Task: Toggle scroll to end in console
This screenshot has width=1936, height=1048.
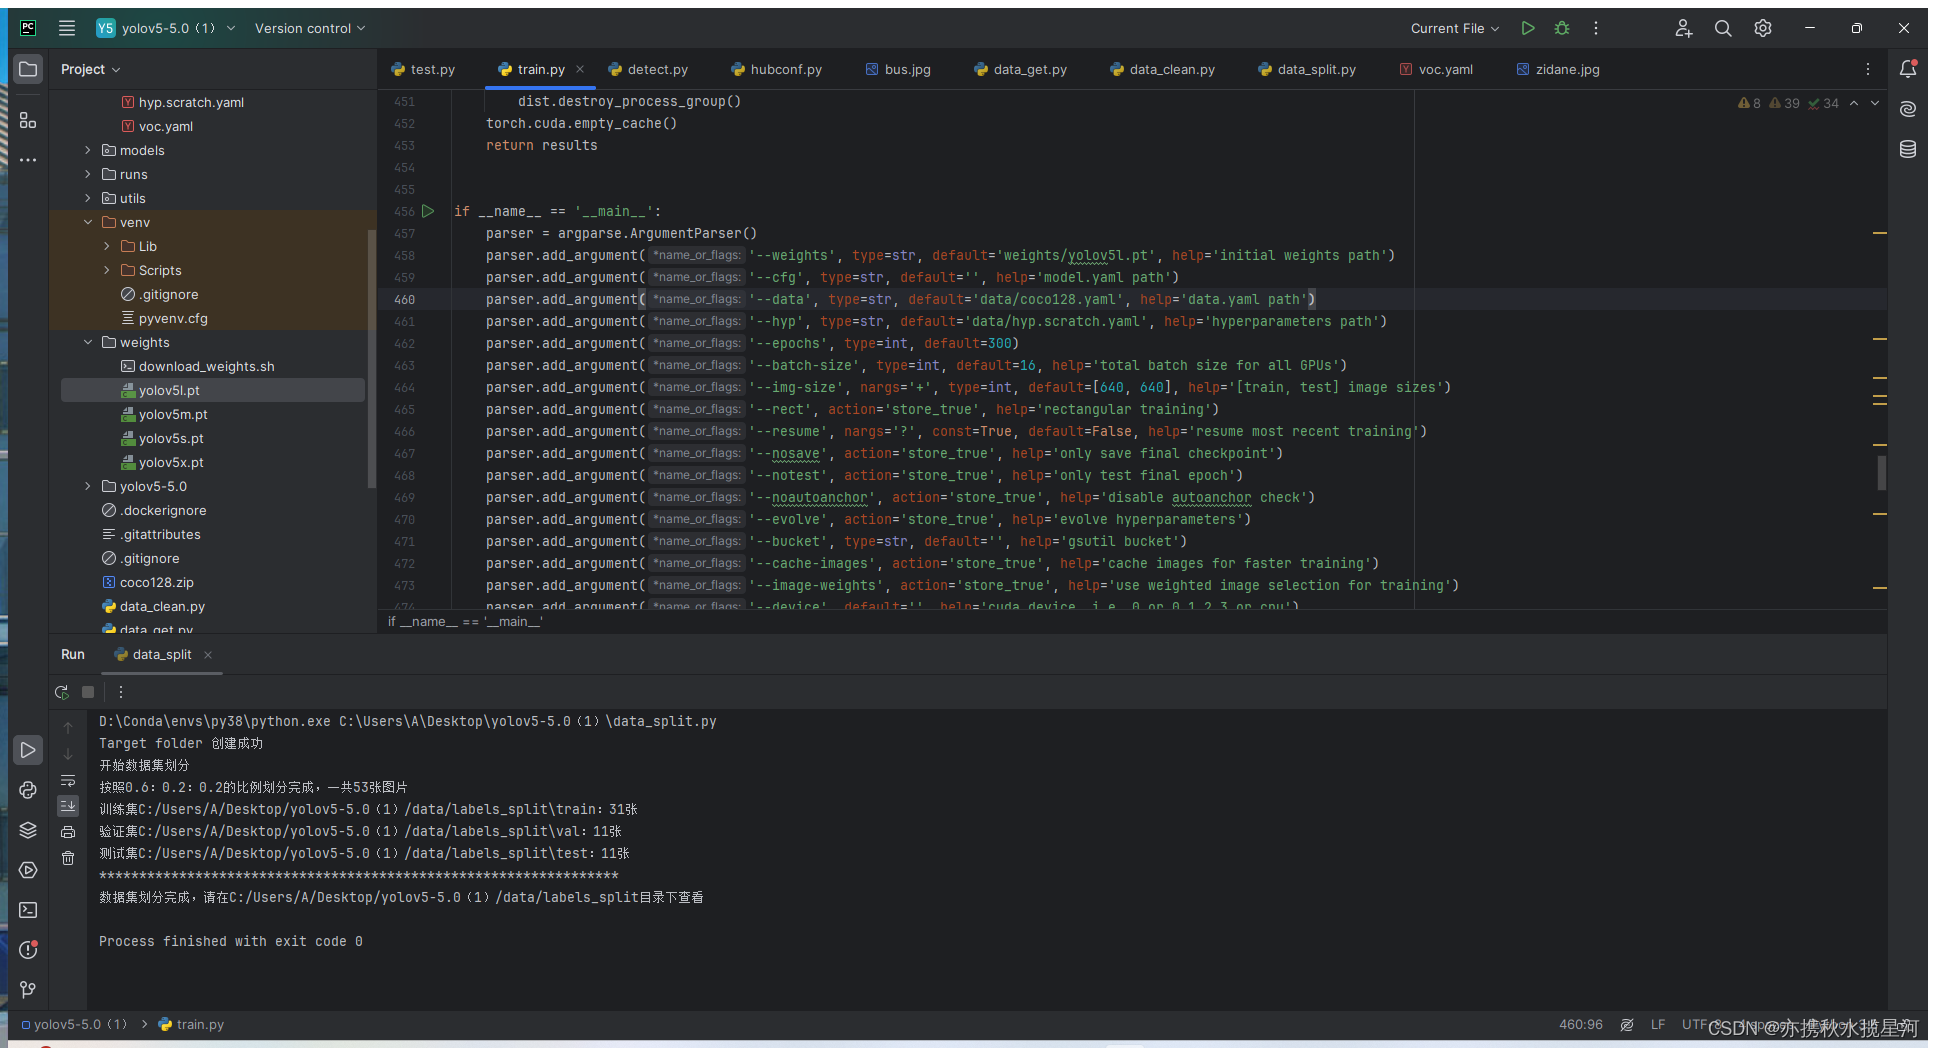Action: [x=68, y=806]
